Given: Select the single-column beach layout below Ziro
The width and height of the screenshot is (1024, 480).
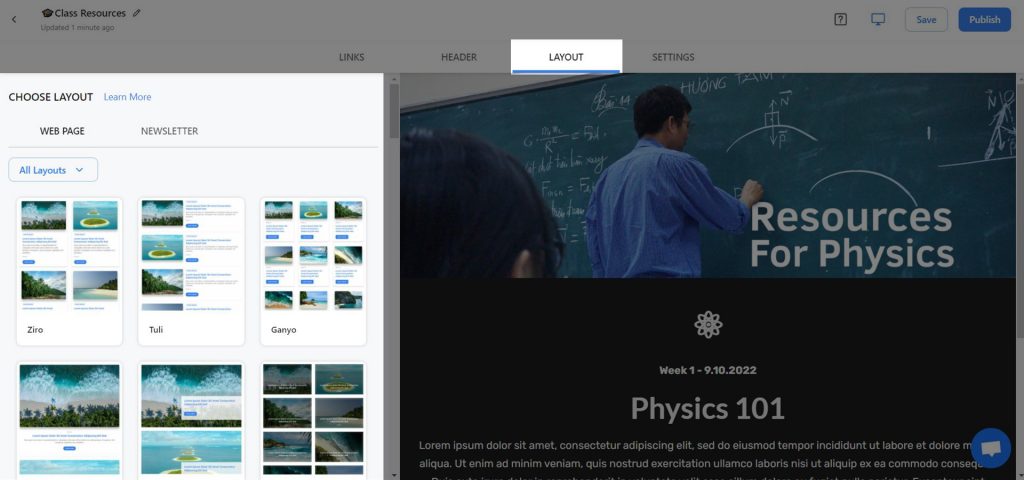Looking at the screenshot, I should [69, 420].
